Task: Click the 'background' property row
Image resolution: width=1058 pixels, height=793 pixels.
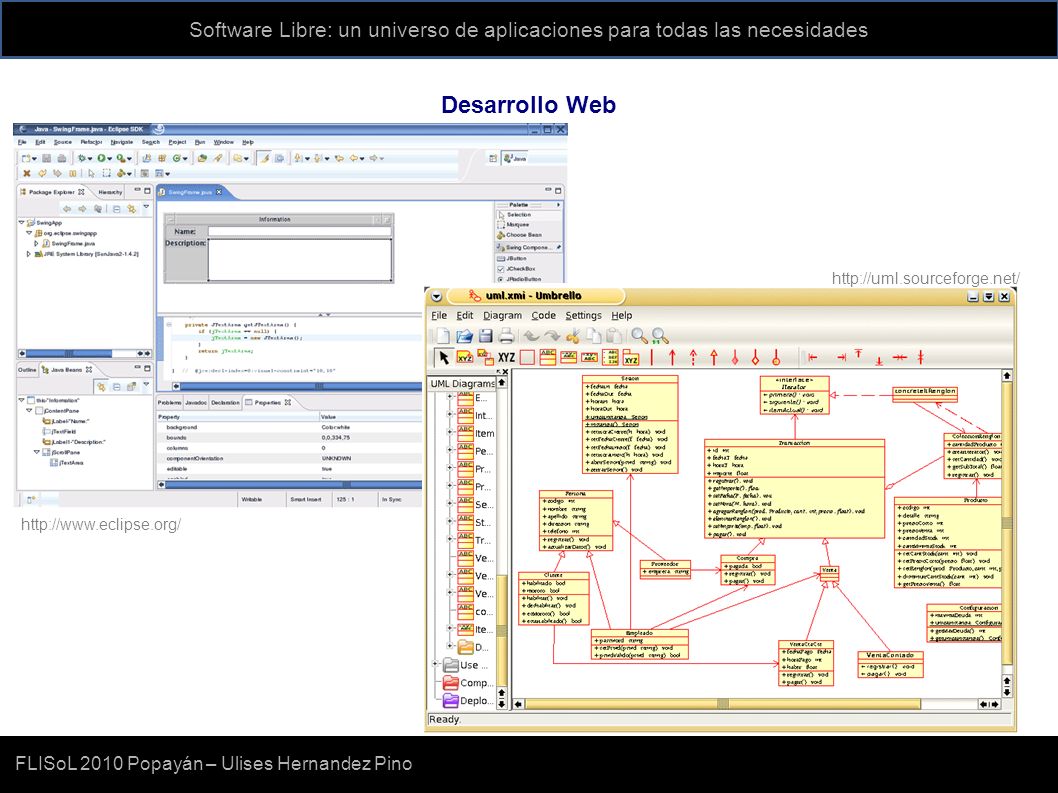Action: [x=289, y=427]
